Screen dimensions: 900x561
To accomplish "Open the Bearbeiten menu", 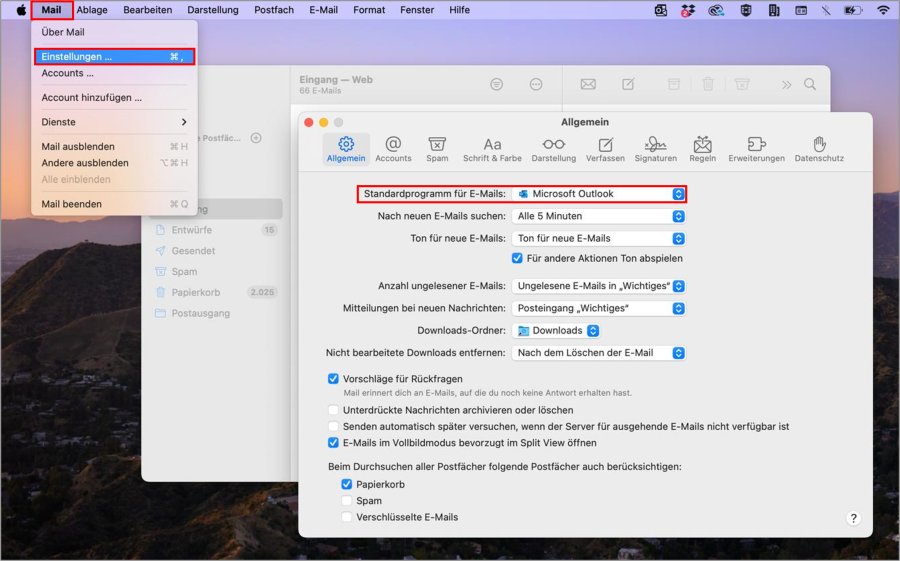I will click(x=148, y=10).
